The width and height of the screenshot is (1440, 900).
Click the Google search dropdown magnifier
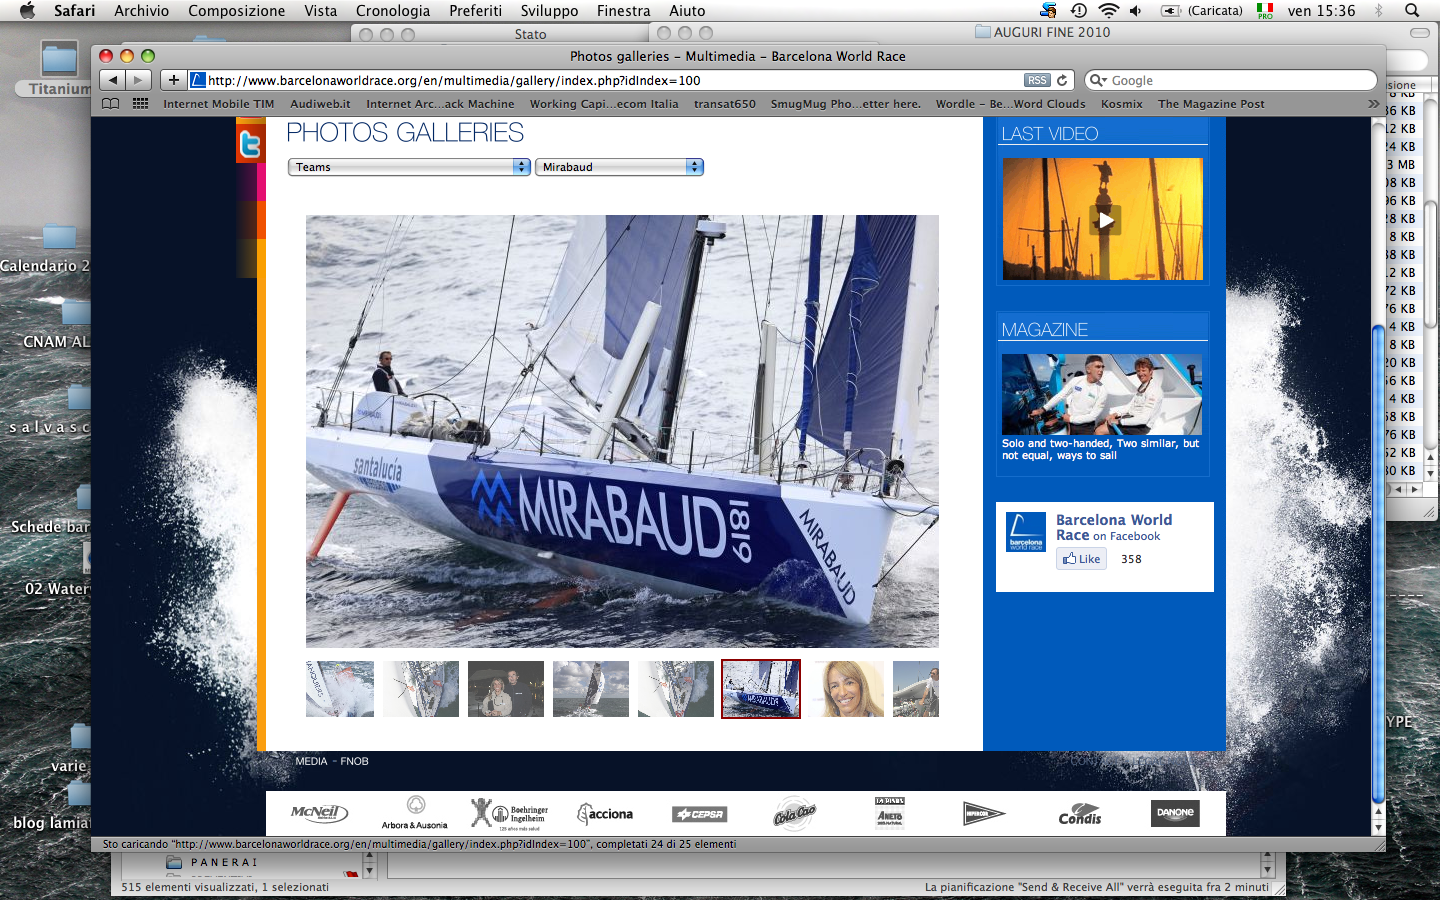1098,80
